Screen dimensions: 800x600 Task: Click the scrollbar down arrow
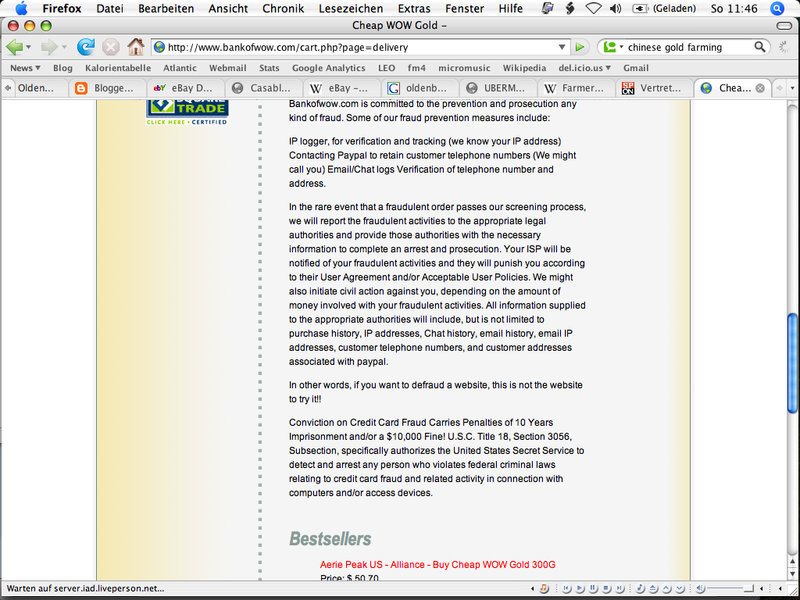792,573
